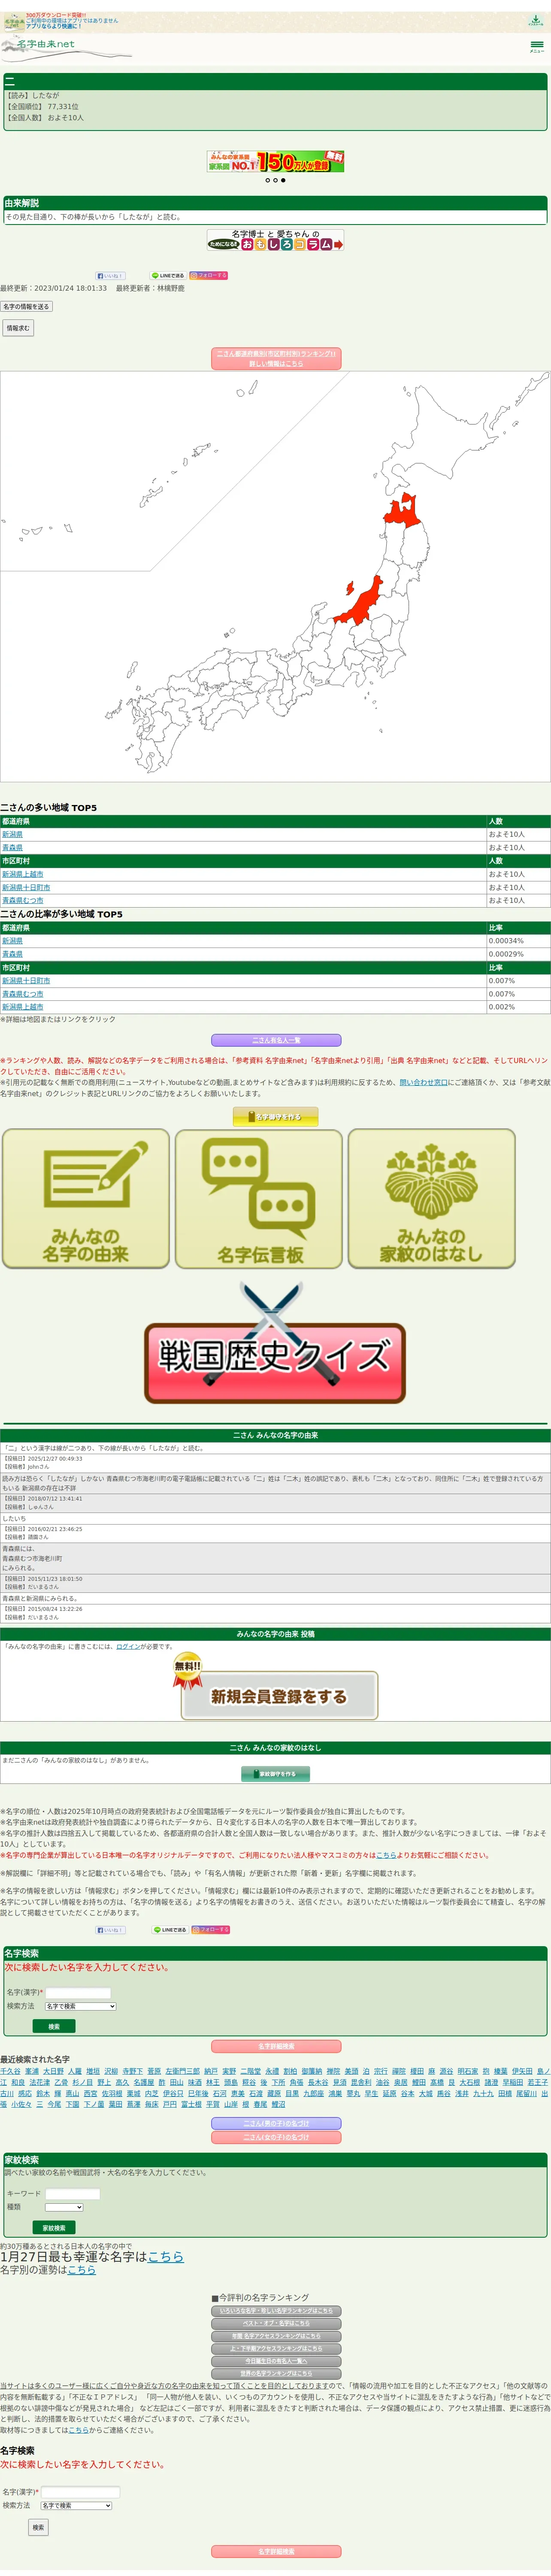Image resolution: width=551 pixels, height=2576 pixels.
Task: Focus the 名字(漢字) field in green 名字検索 box
Action: [x=78, y=1993]
